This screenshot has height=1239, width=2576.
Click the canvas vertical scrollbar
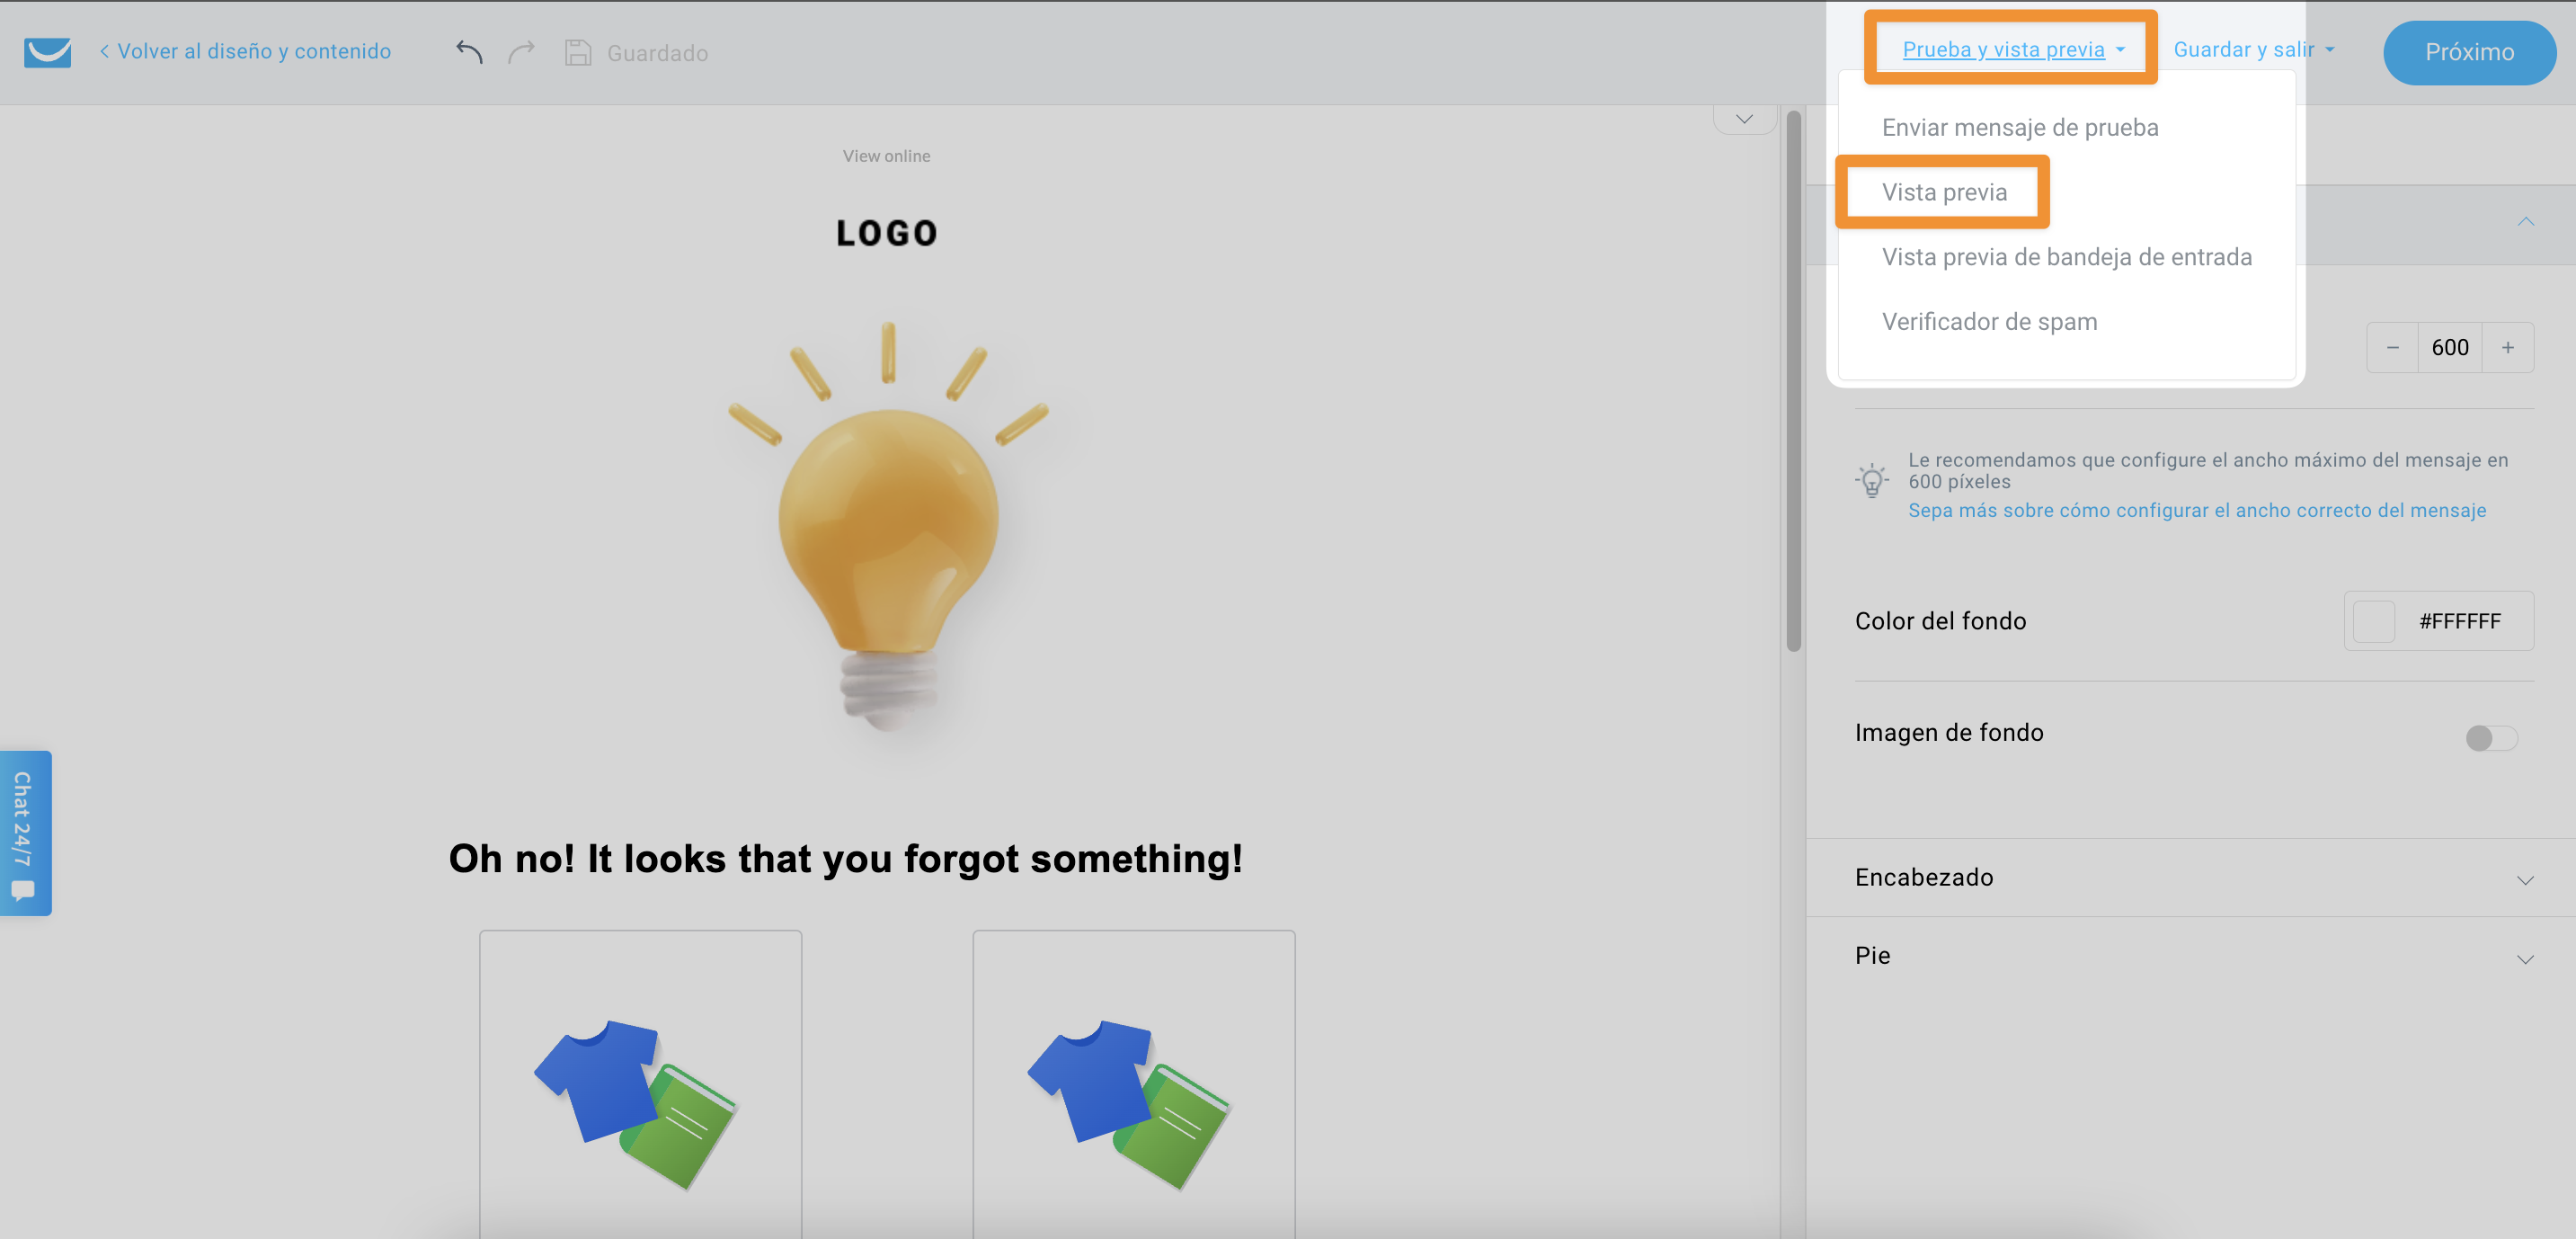pyautogui.click(x=1793, y=380)
